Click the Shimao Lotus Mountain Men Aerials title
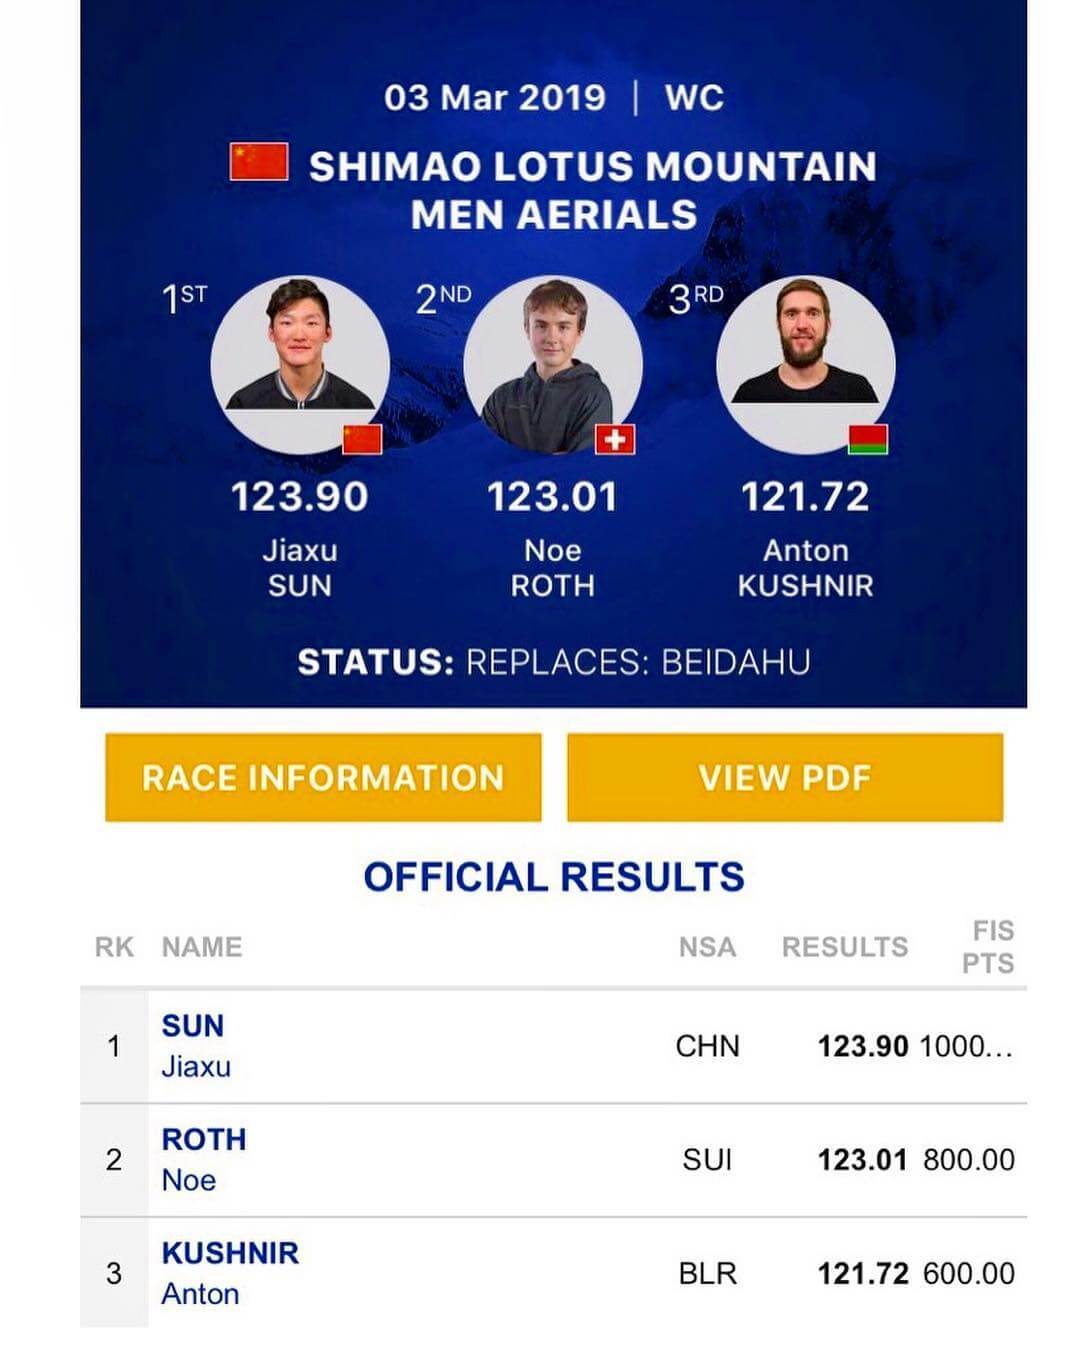The height and width of the screenshot is (1350, 1080). pyautogui.click(x=592, y=190)
